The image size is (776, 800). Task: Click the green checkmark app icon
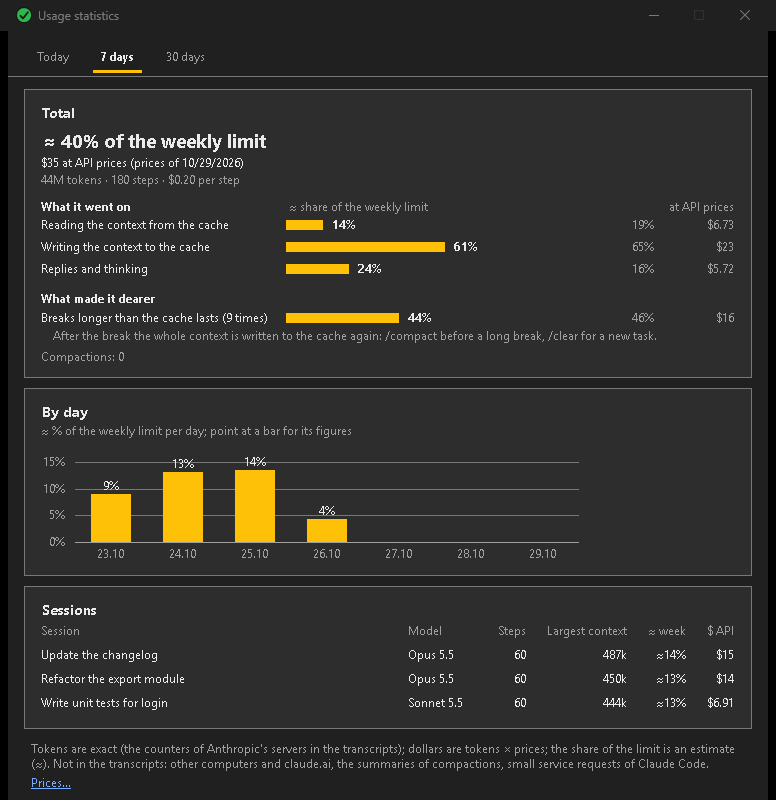coord(24,15)
